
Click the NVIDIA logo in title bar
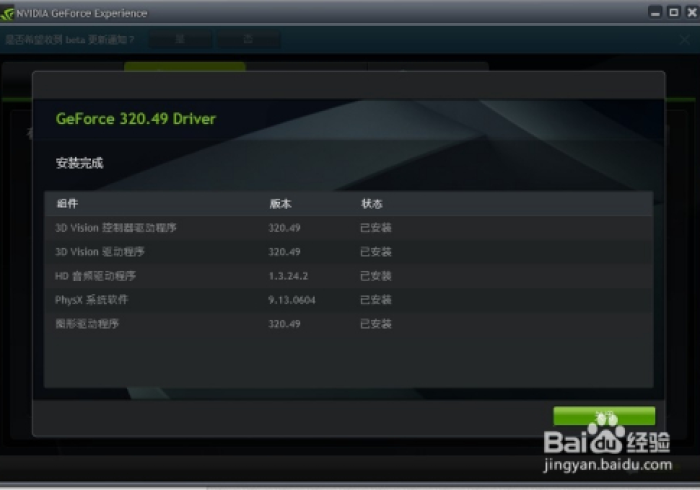pos(9,13)
